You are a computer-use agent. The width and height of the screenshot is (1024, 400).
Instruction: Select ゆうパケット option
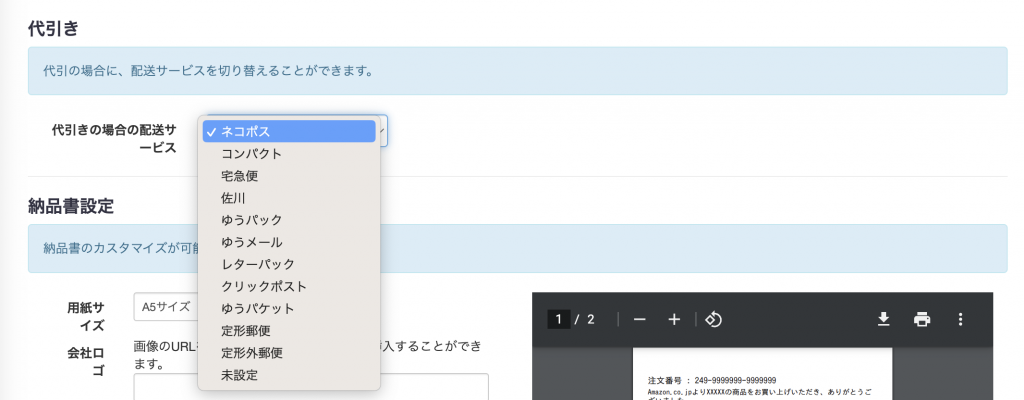(x=289, y=308)
